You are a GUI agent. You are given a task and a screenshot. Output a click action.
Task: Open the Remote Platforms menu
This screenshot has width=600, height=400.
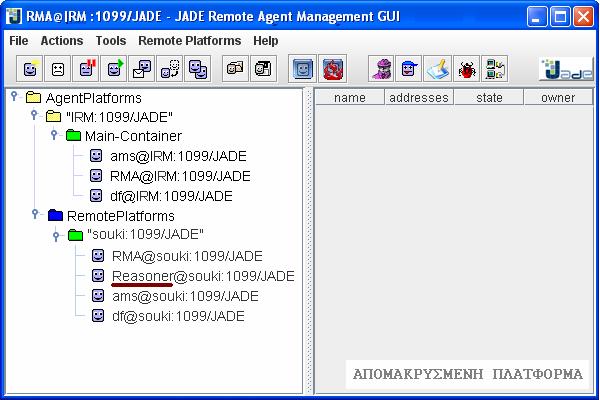[190, 41]
